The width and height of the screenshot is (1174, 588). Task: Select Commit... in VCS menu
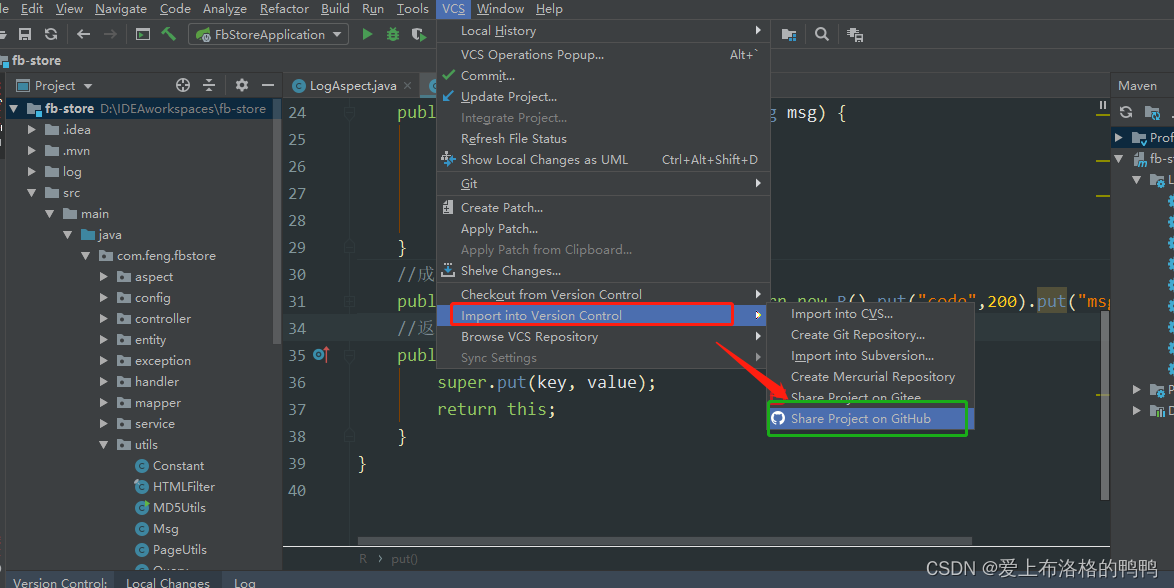[603, 76]
